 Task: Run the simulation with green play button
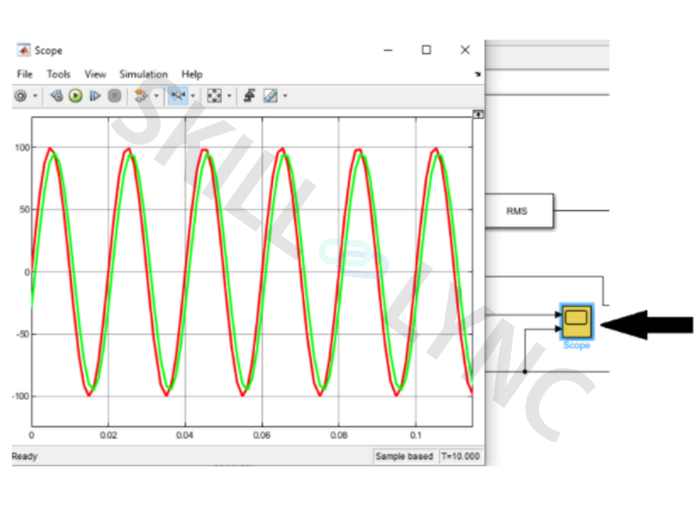coord(75,96)
